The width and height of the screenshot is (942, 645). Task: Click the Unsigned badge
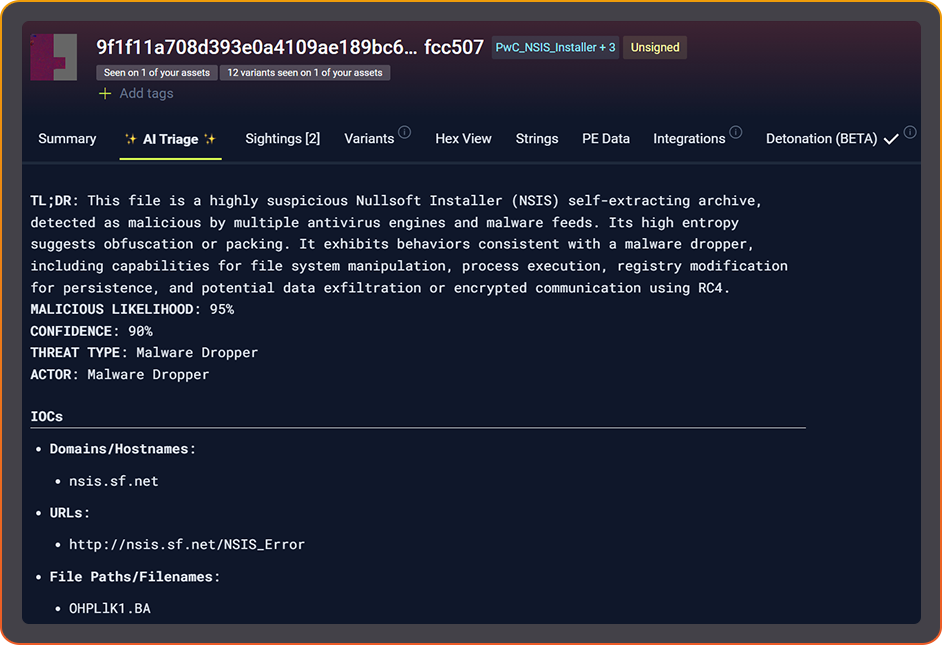tap(654, 47)
